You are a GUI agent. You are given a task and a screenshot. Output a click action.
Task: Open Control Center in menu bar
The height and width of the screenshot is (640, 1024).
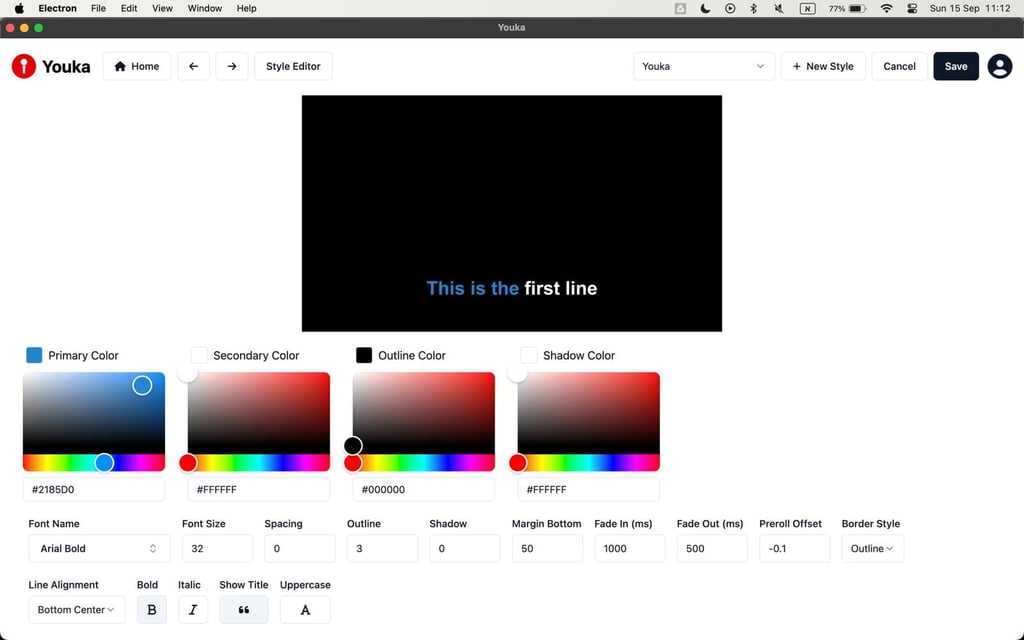point(912,8)
